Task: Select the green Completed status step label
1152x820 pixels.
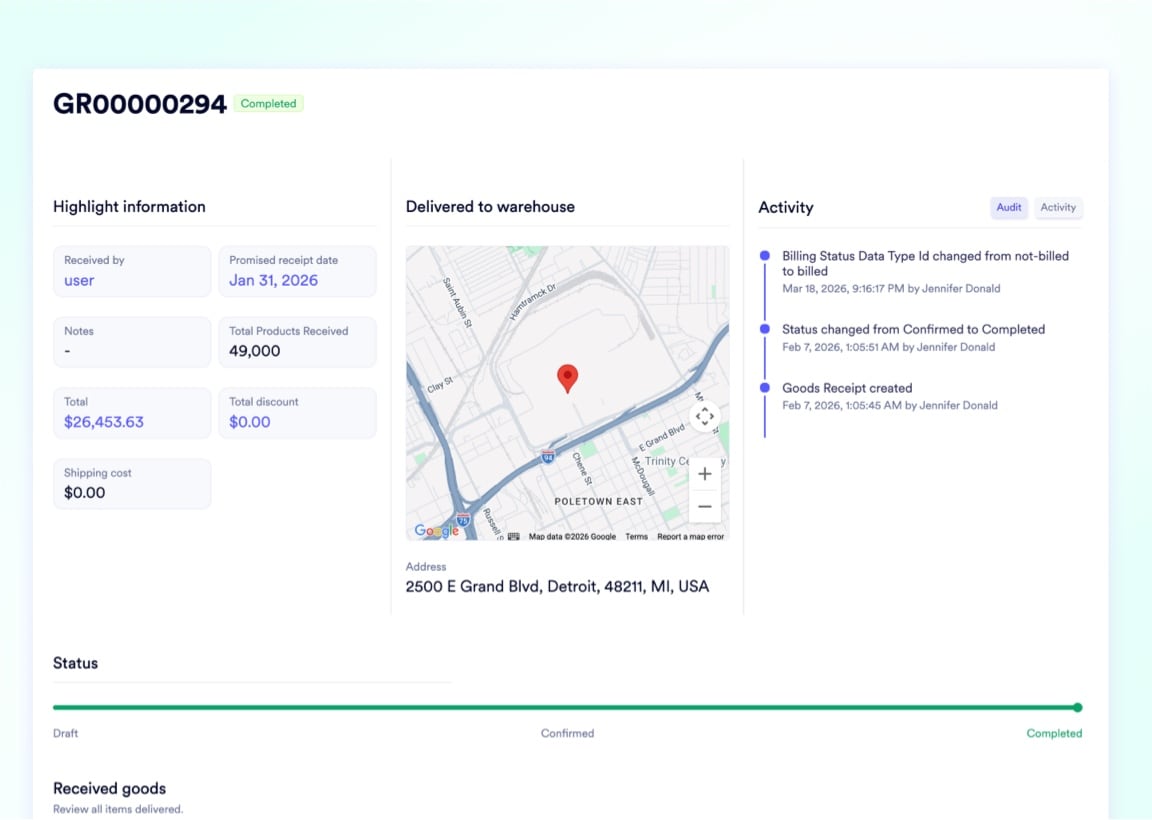Action: (x=1054, y=733)
